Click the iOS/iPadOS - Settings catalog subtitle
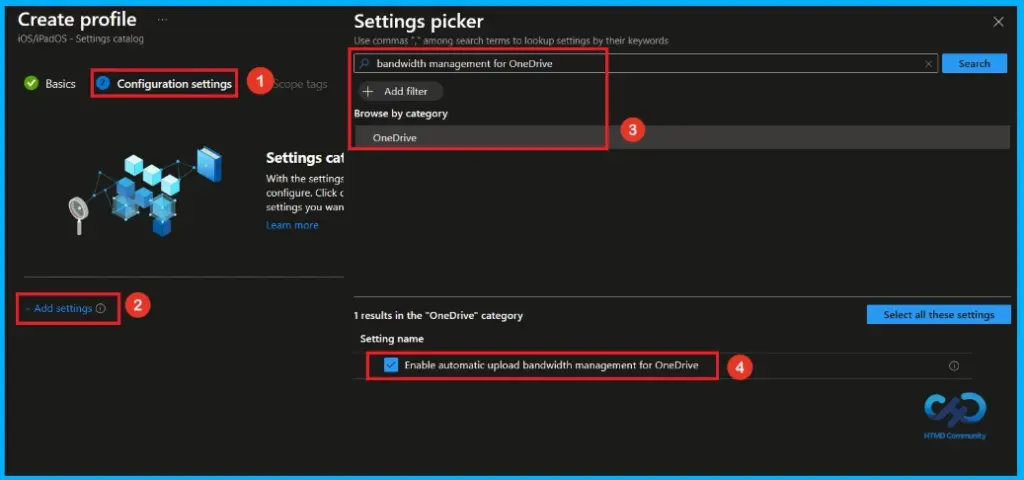Viewport: 1024px width, 480px height. [x=80, y=39]
